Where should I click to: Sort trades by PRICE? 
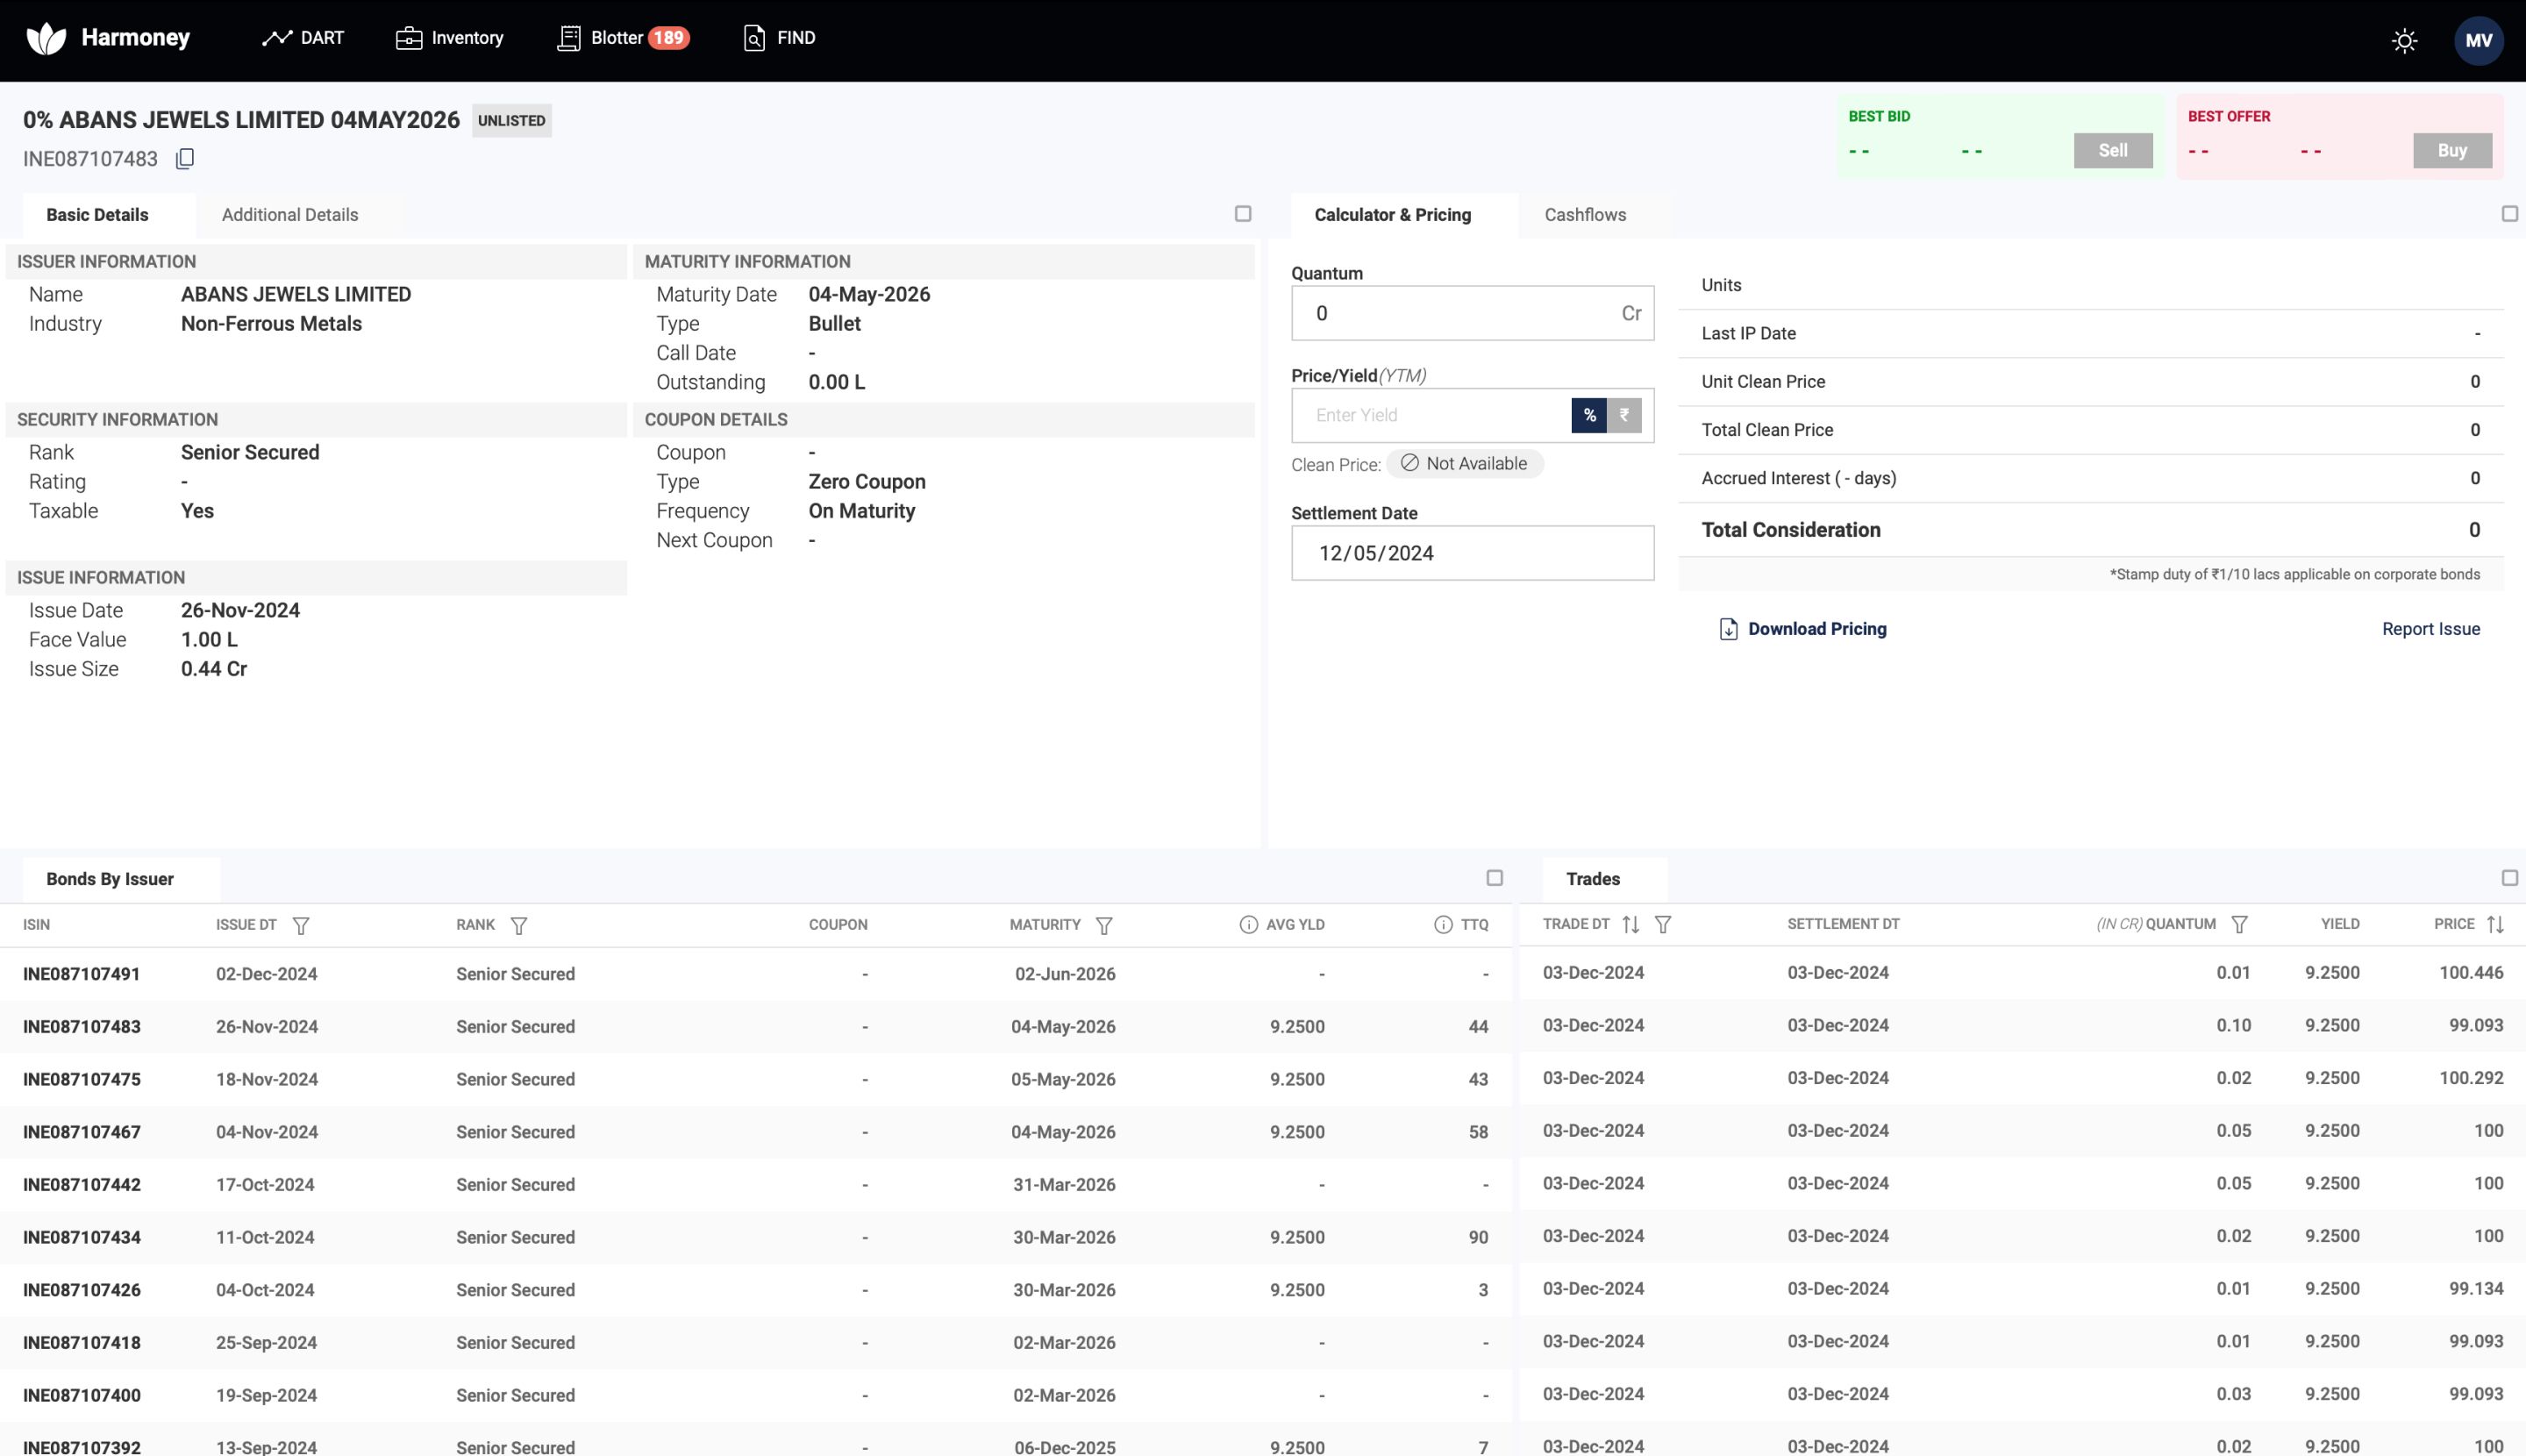point(2495,925)
